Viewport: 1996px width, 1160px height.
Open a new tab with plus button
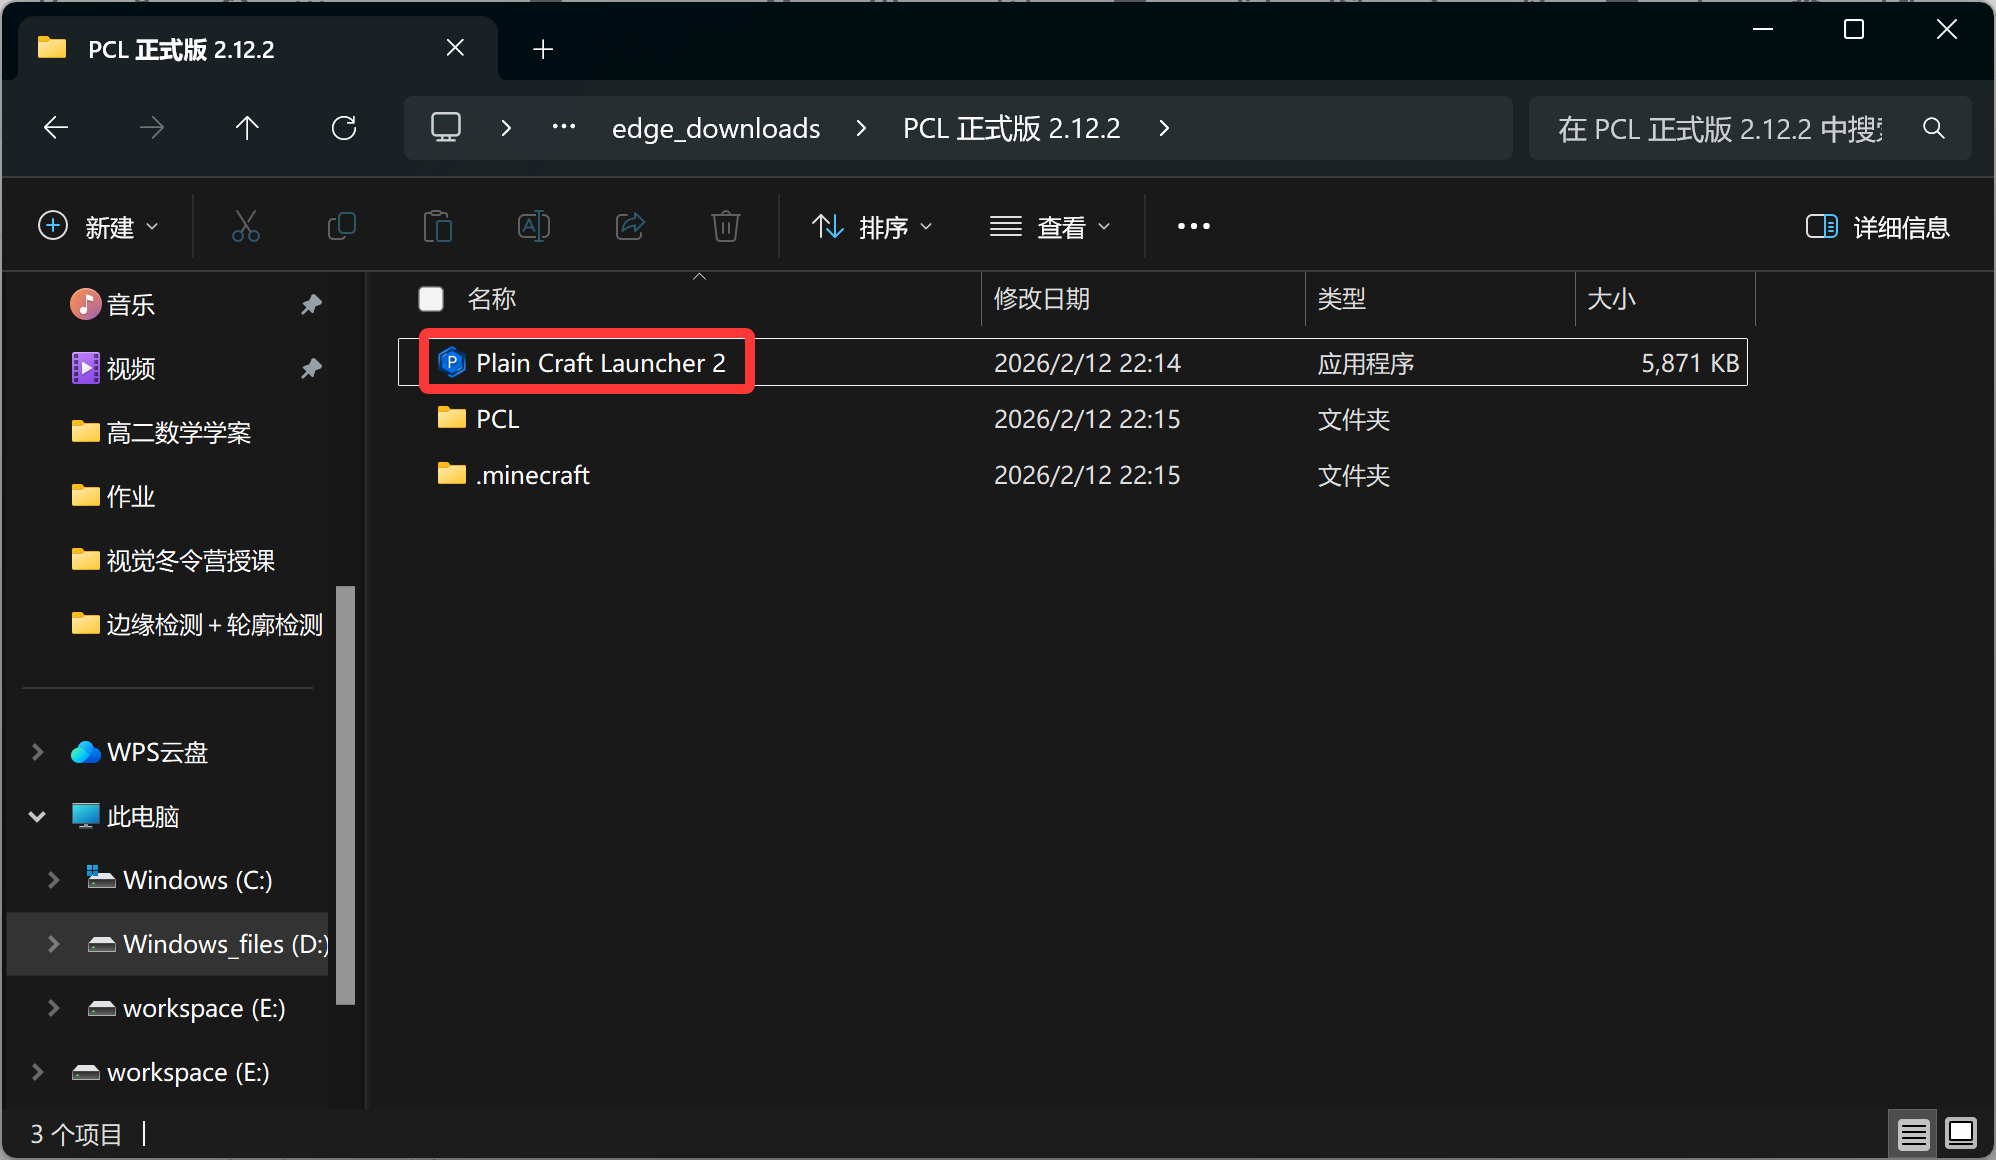(x=543, y=49)
